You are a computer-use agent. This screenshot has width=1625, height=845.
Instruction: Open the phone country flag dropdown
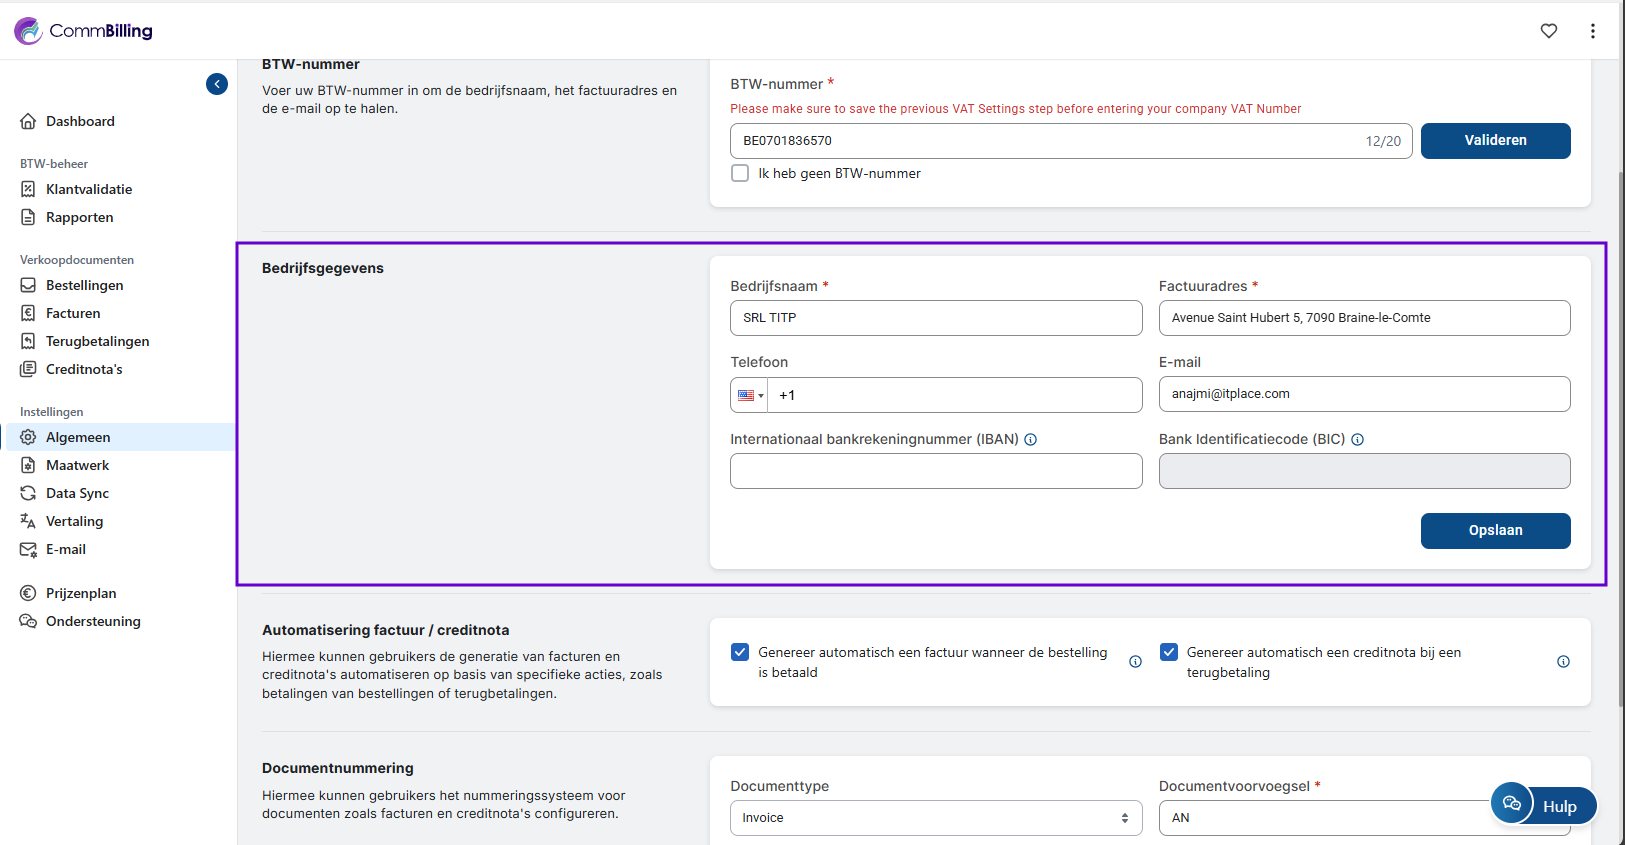click(x=750, y=395)
